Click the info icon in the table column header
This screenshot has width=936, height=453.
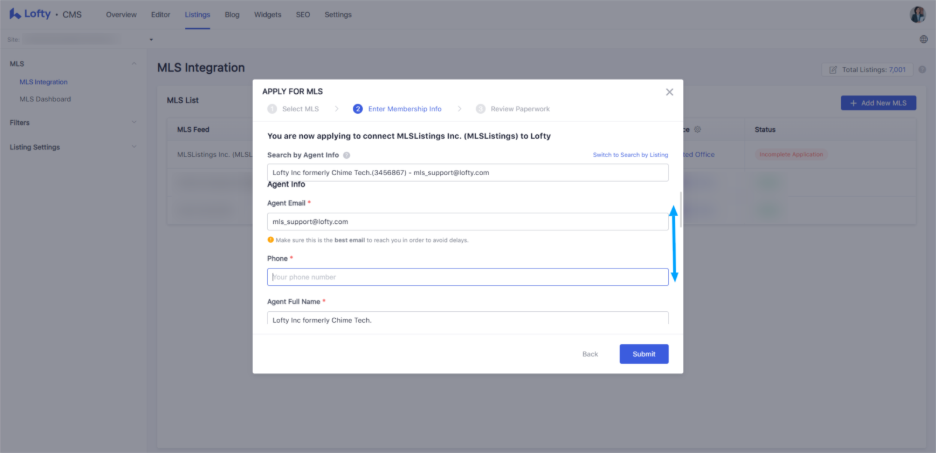point(697,130)
